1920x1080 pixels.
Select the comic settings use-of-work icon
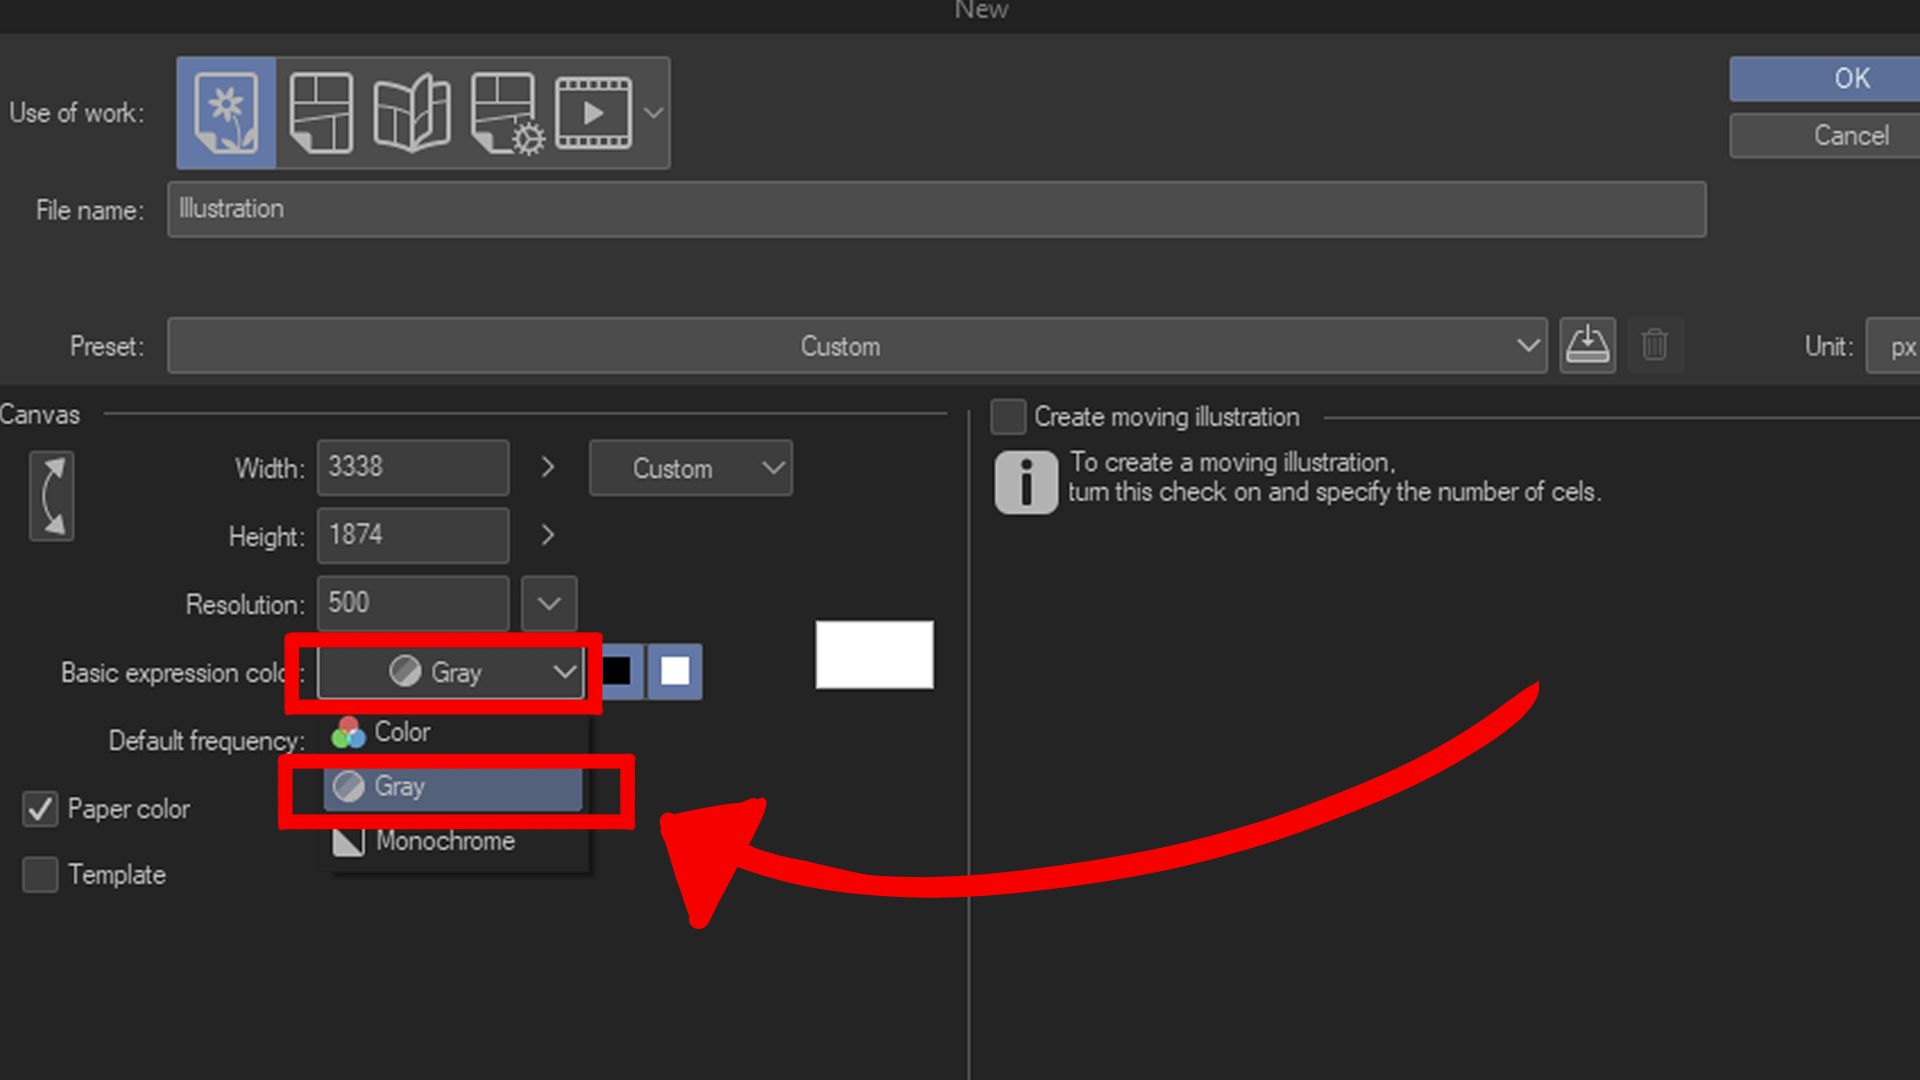(x=507, y=112)
